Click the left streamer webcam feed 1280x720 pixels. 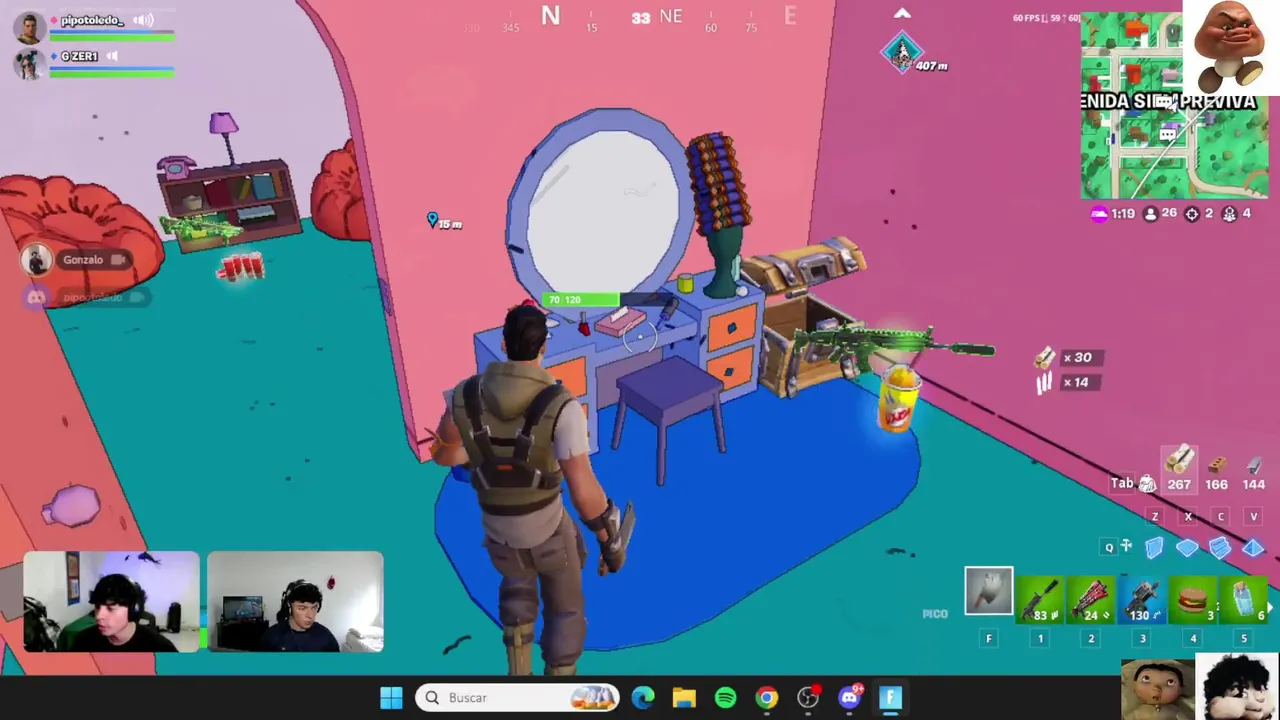pyautogui.click(x=111, y=601)
